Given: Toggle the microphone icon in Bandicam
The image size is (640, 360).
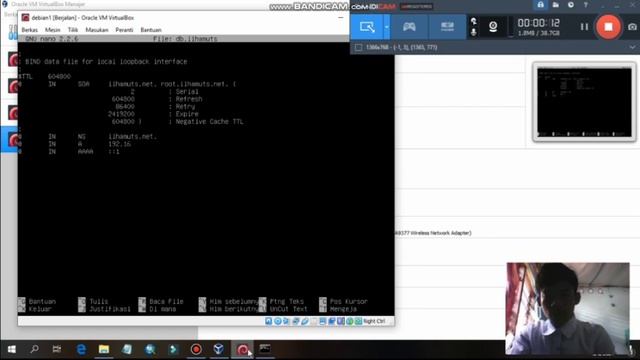Looking at the screenshot, I should (473, 32).
